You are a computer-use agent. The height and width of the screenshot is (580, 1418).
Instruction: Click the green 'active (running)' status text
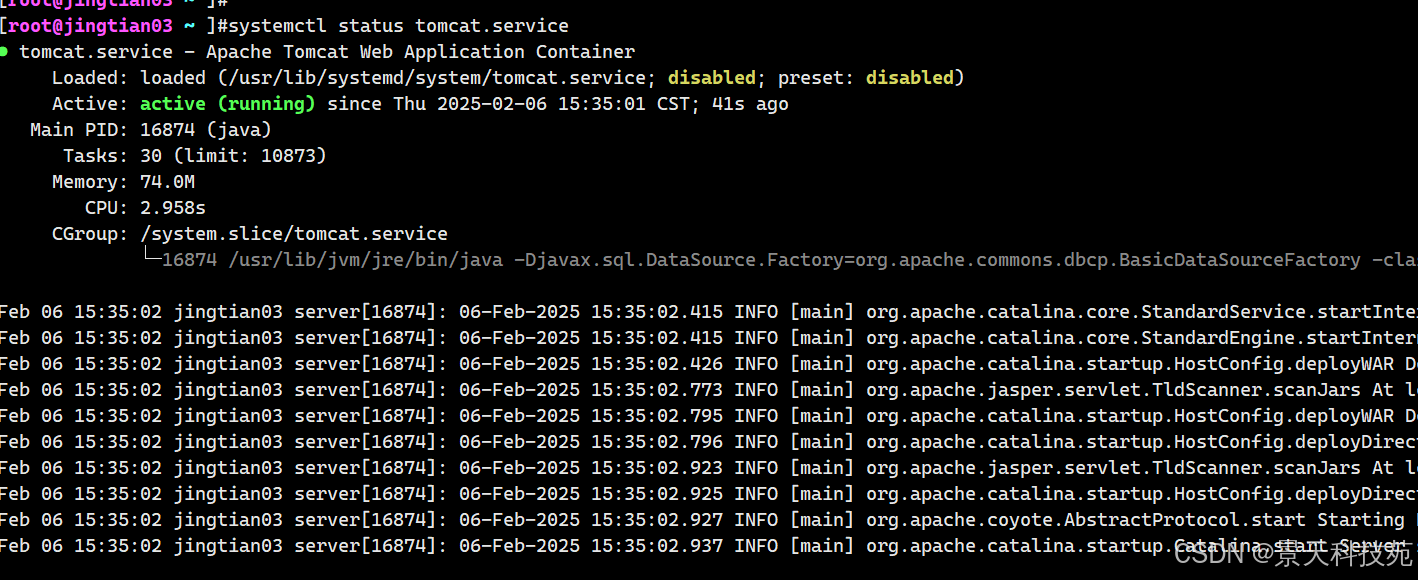227,104
